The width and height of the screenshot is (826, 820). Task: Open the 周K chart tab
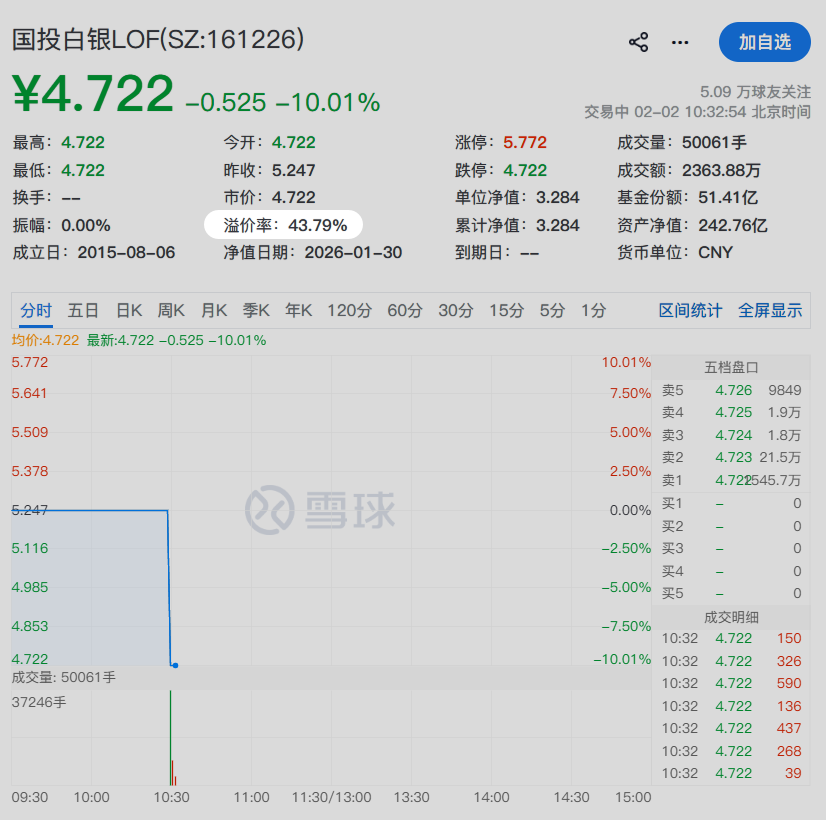point(171,310)
